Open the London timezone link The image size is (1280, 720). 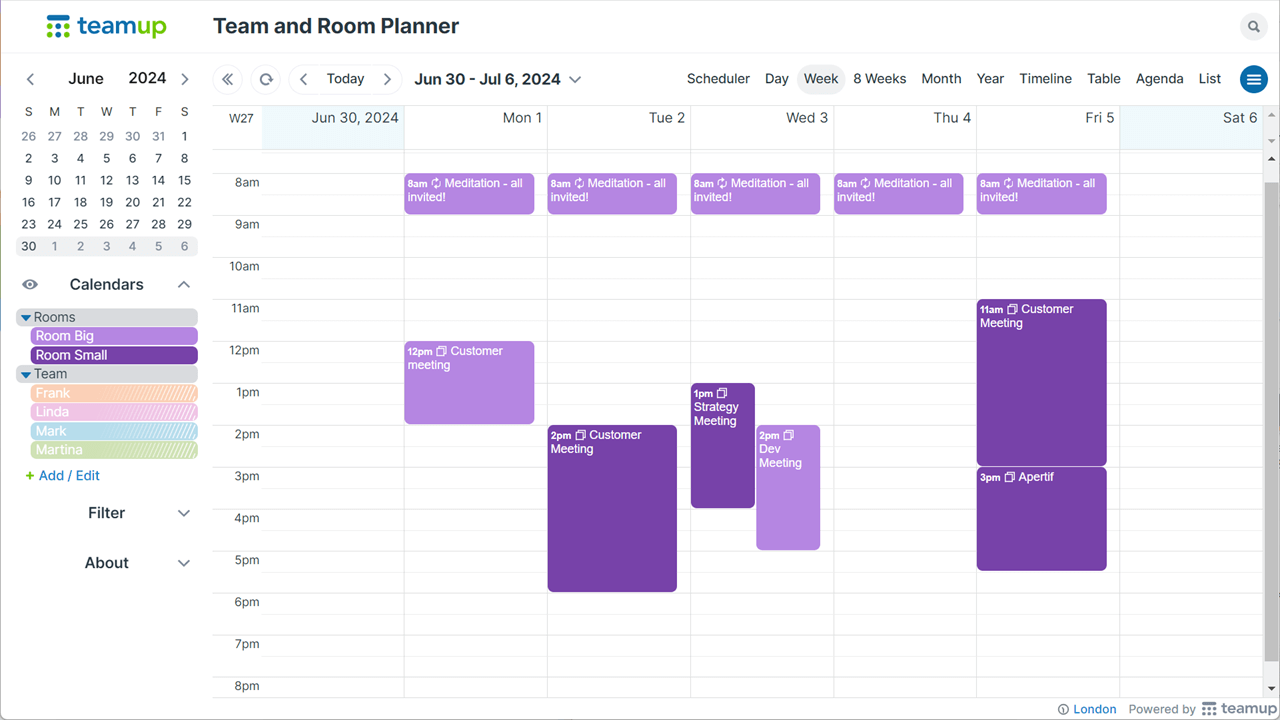click(x=1094, y=708)
